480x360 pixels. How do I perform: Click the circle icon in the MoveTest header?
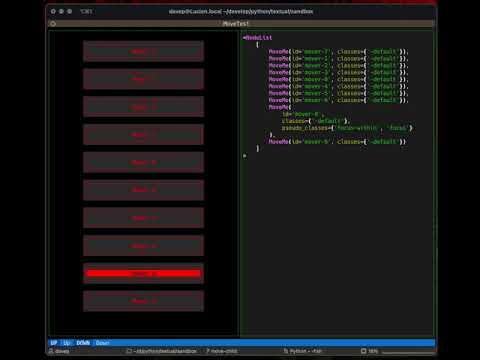pos(53,24)
